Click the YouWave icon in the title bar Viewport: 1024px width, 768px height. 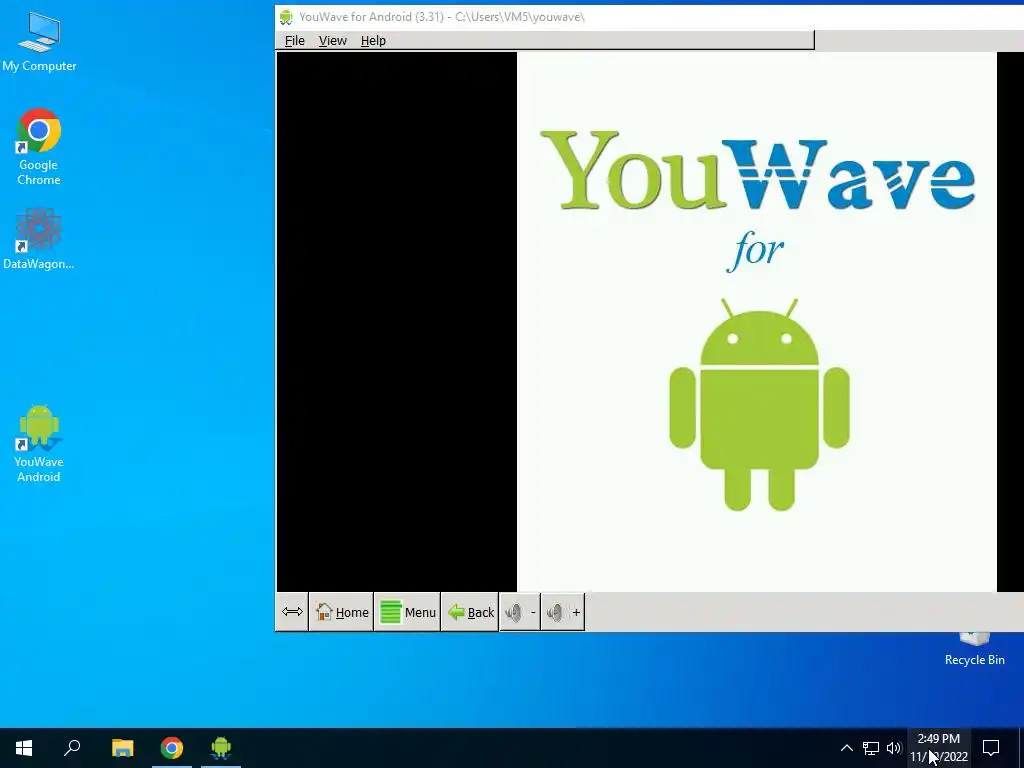point(286,17)
